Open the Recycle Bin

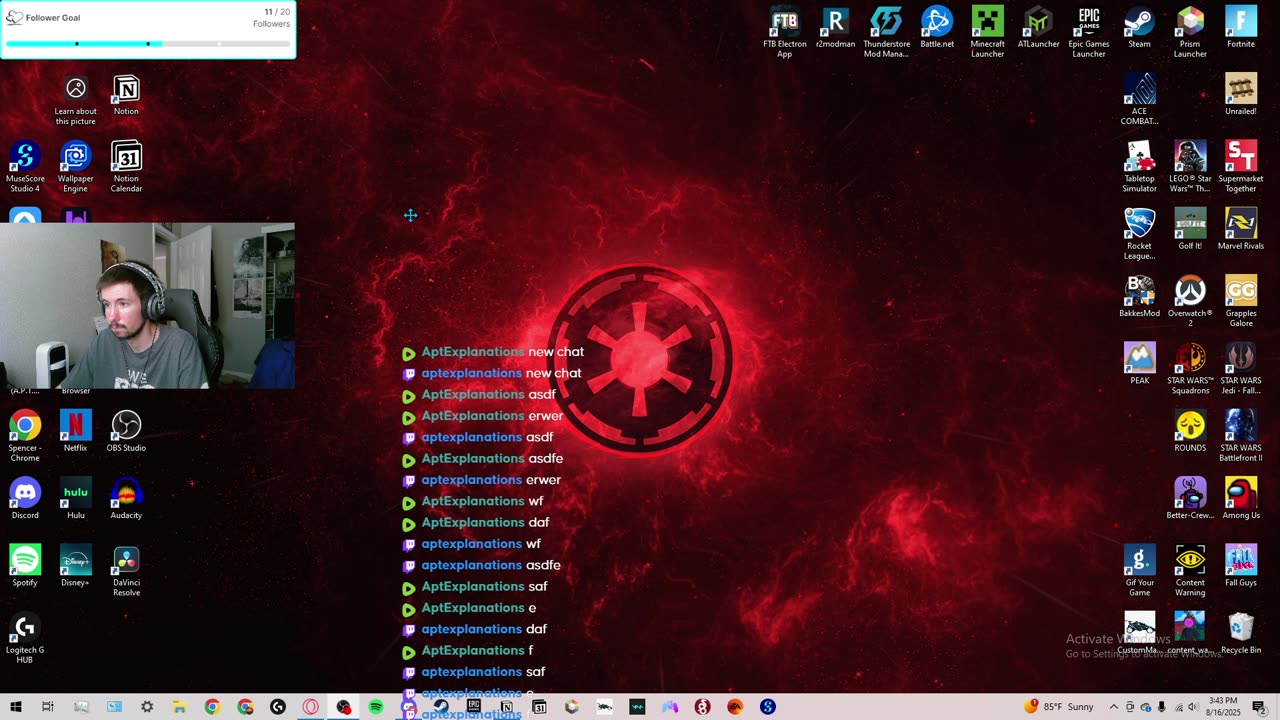1241,633
